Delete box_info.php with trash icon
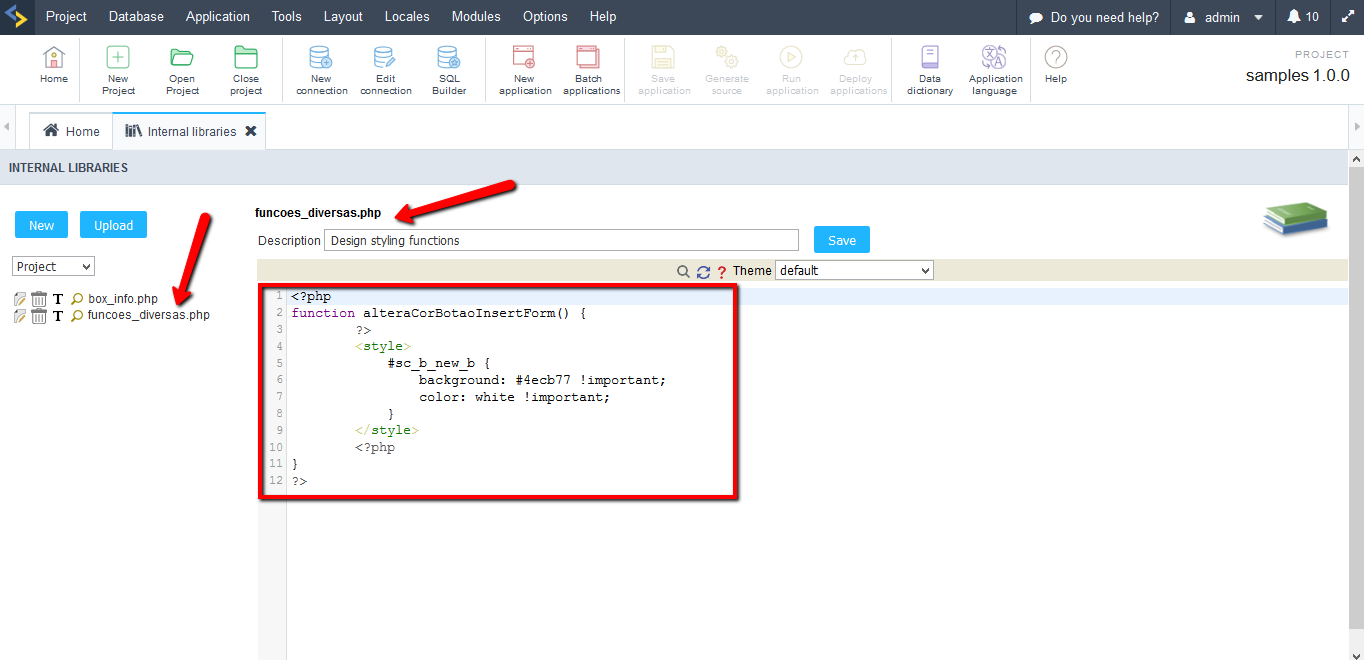1364x660 pixels. (39, 299)
